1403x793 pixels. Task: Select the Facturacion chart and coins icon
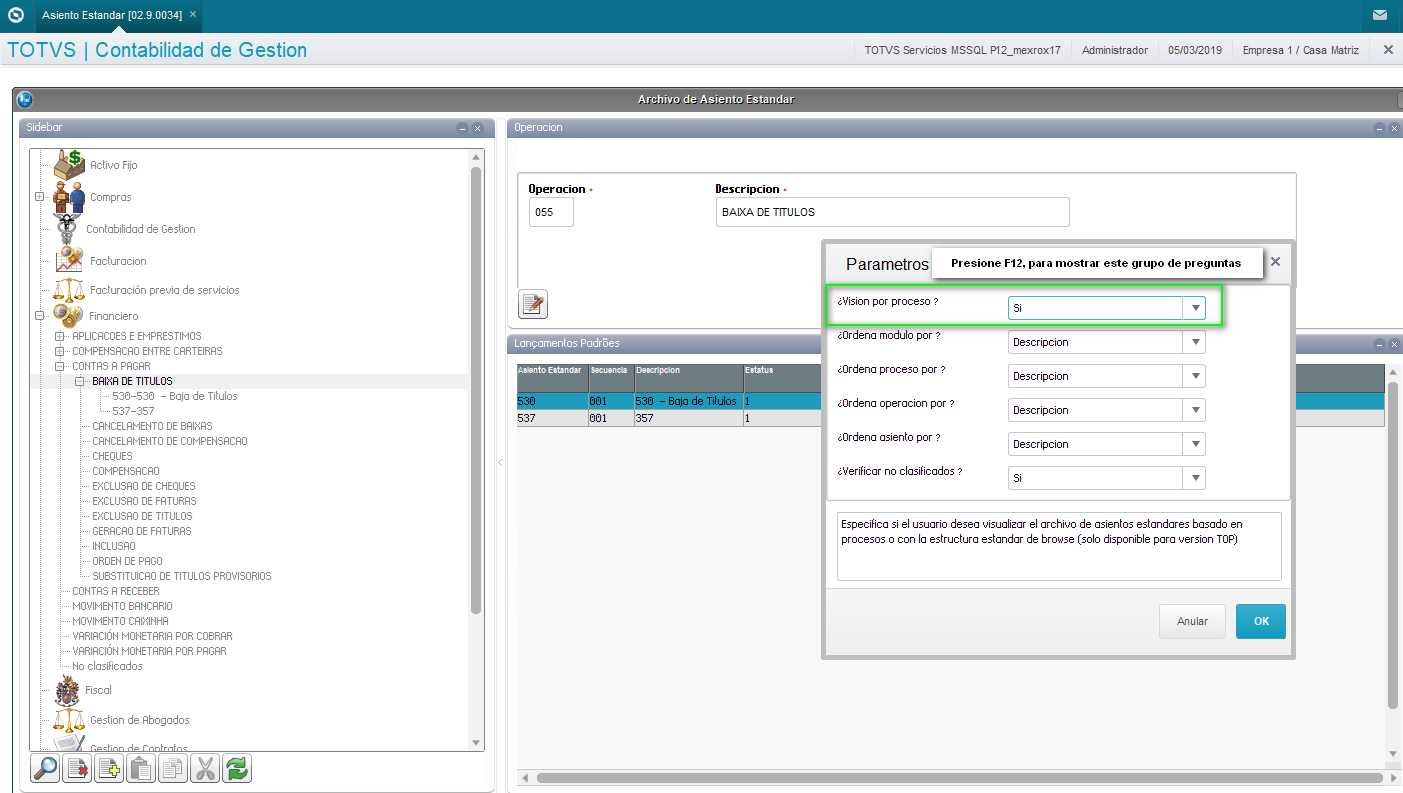69,260
